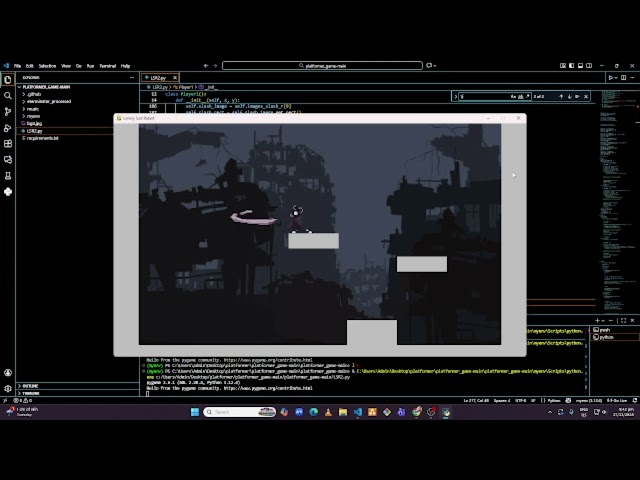Open the Search view in activity bar
Screen dimensions: 640x480
pyautogui.click(x=8, y=96)
